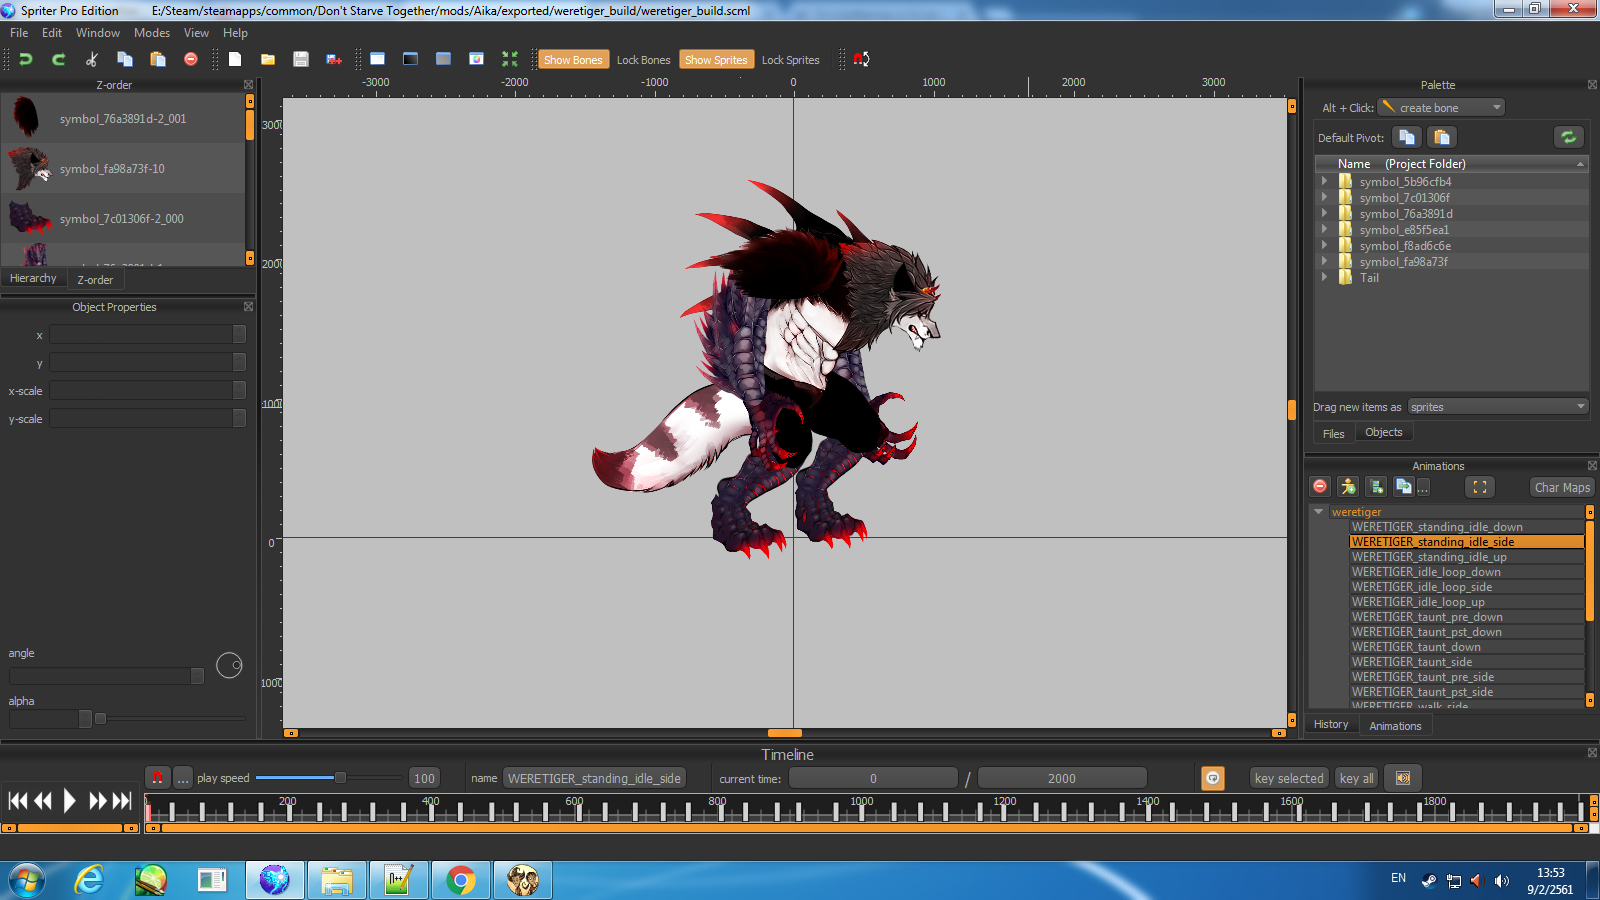Image resolution: width=1600 pixels, height=900 pixels.
Task: Add new entity with the figure-plus icon
Action: pos(1348,487)
